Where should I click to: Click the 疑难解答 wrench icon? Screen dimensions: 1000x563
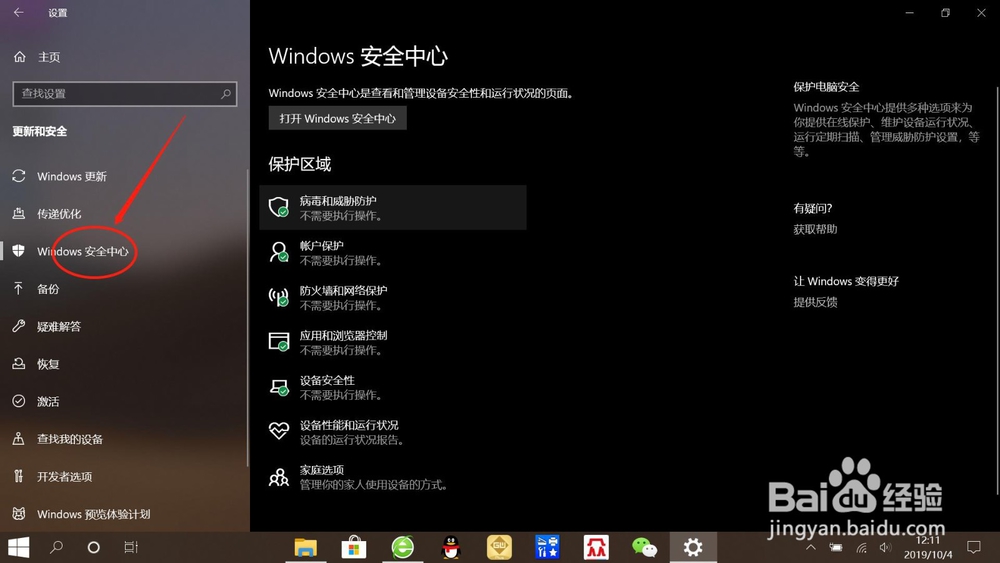click(x=19, y=326)
